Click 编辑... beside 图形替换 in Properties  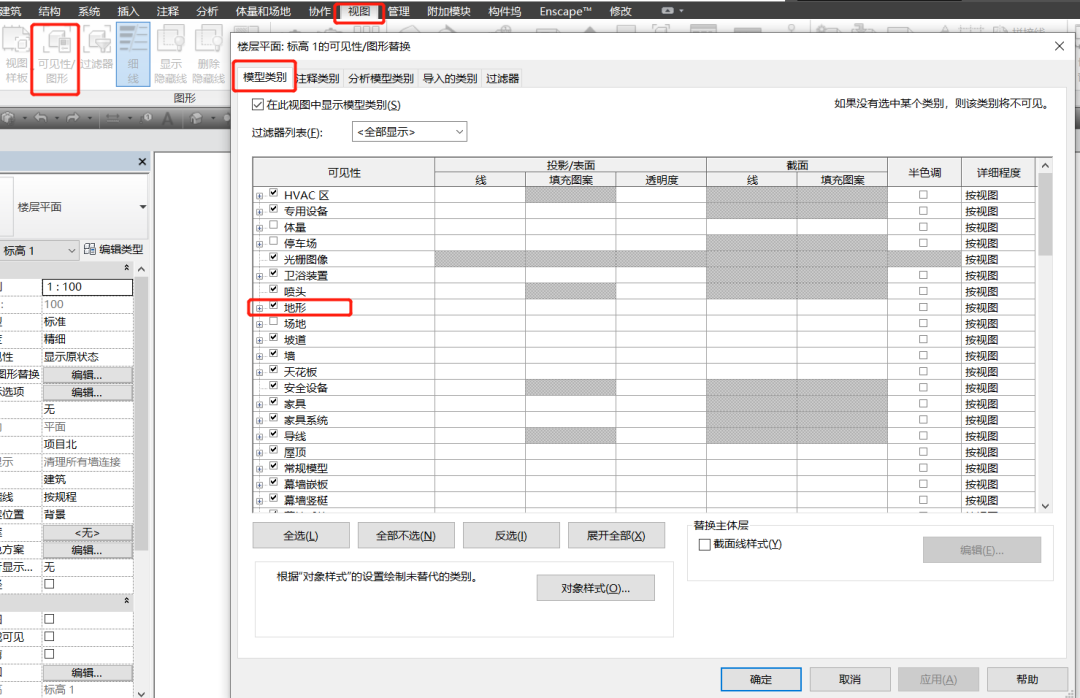pos(87,375)
